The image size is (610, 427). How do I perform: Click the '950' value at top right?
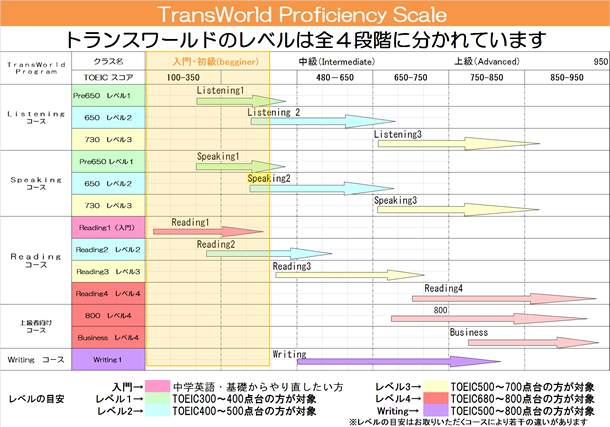click(x=601, y=61)
